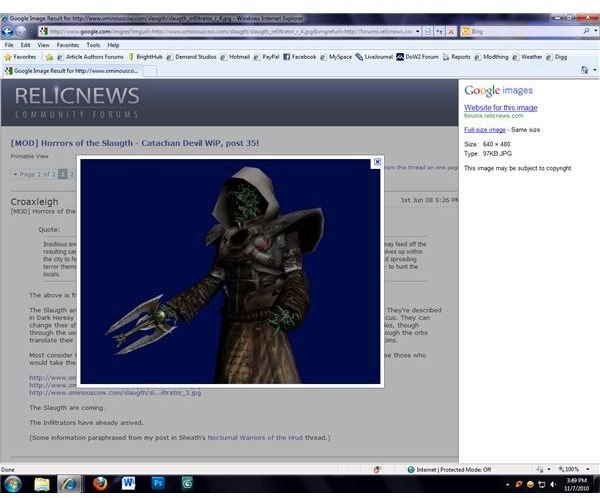Viewport: 600px width, 498px height.
Task: Open the recent pages dropdown arrow
Action: point(32,31)
